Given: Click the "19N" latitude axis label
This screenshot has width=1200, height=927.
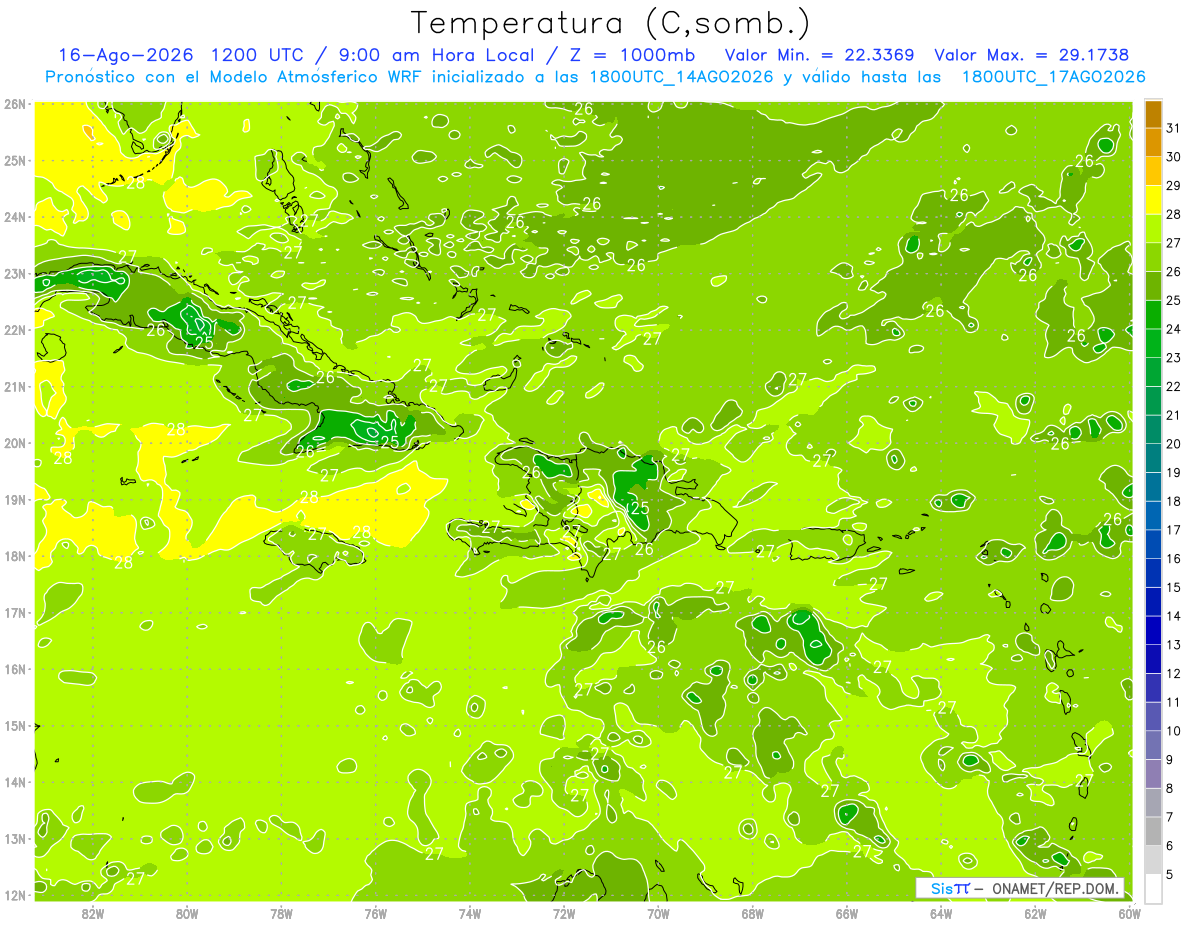Looking at the screenshot, I should point(14,499).
